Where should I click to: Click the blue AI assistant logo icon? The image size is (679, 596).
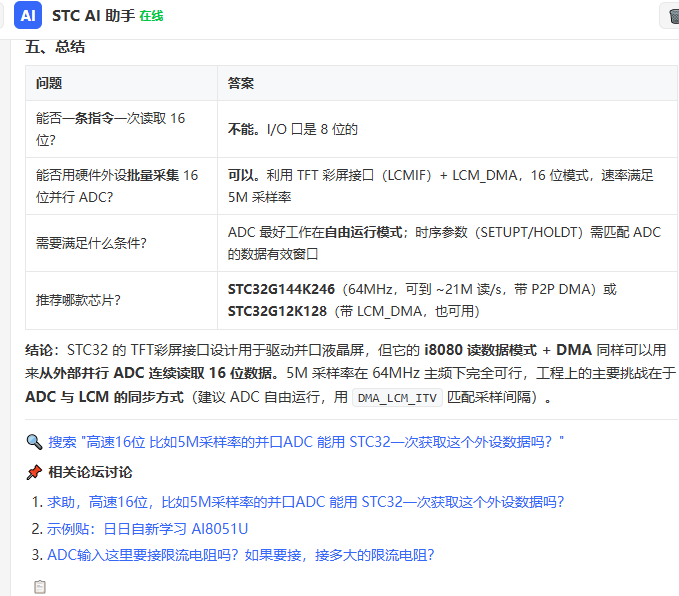tap(28, 16)
